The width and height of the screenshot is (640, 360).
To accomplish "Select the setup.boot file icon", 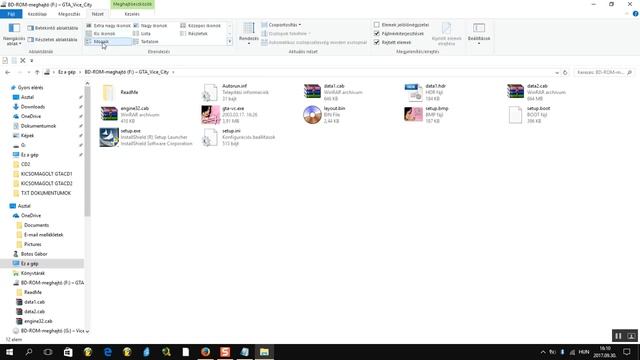I will click(515, 115).
